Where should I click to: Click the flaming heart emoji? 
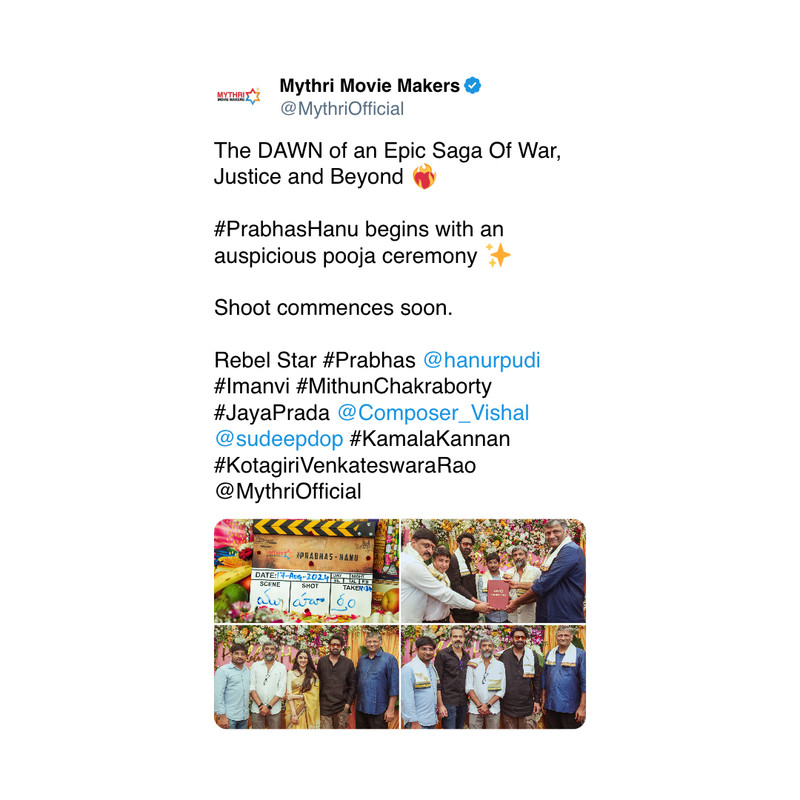coord(424,177)
